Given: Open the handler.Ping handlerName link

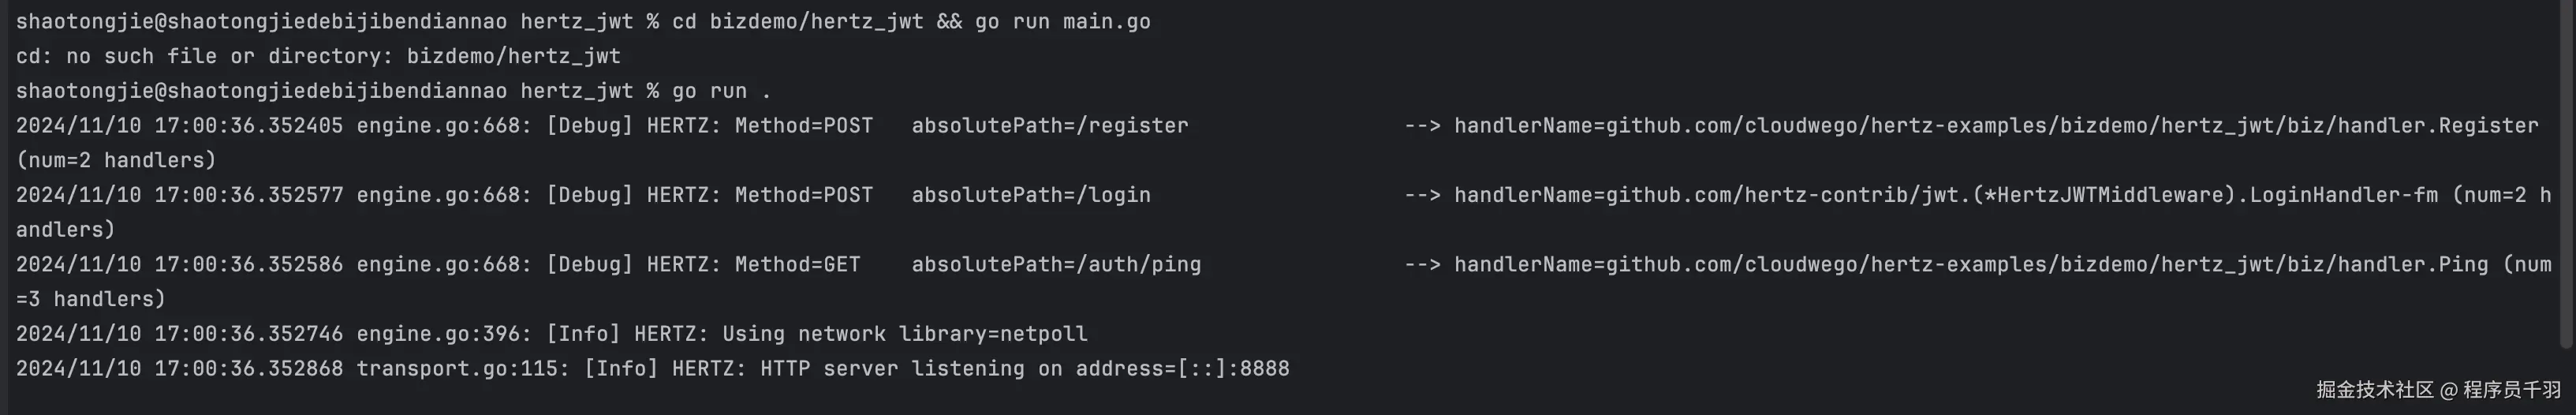Looking at the screenshot, I should pos(1970,264).
